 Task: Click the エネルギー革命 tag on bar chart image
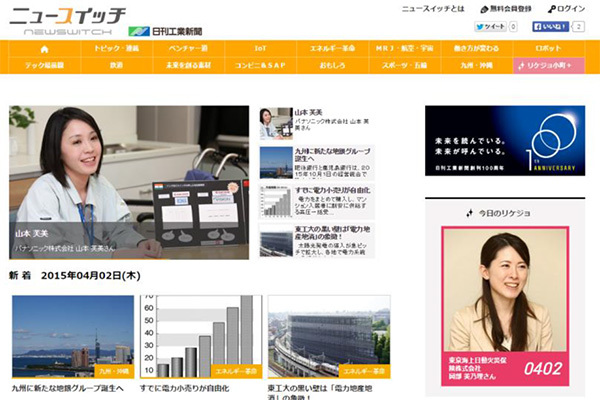click(236, 371)
